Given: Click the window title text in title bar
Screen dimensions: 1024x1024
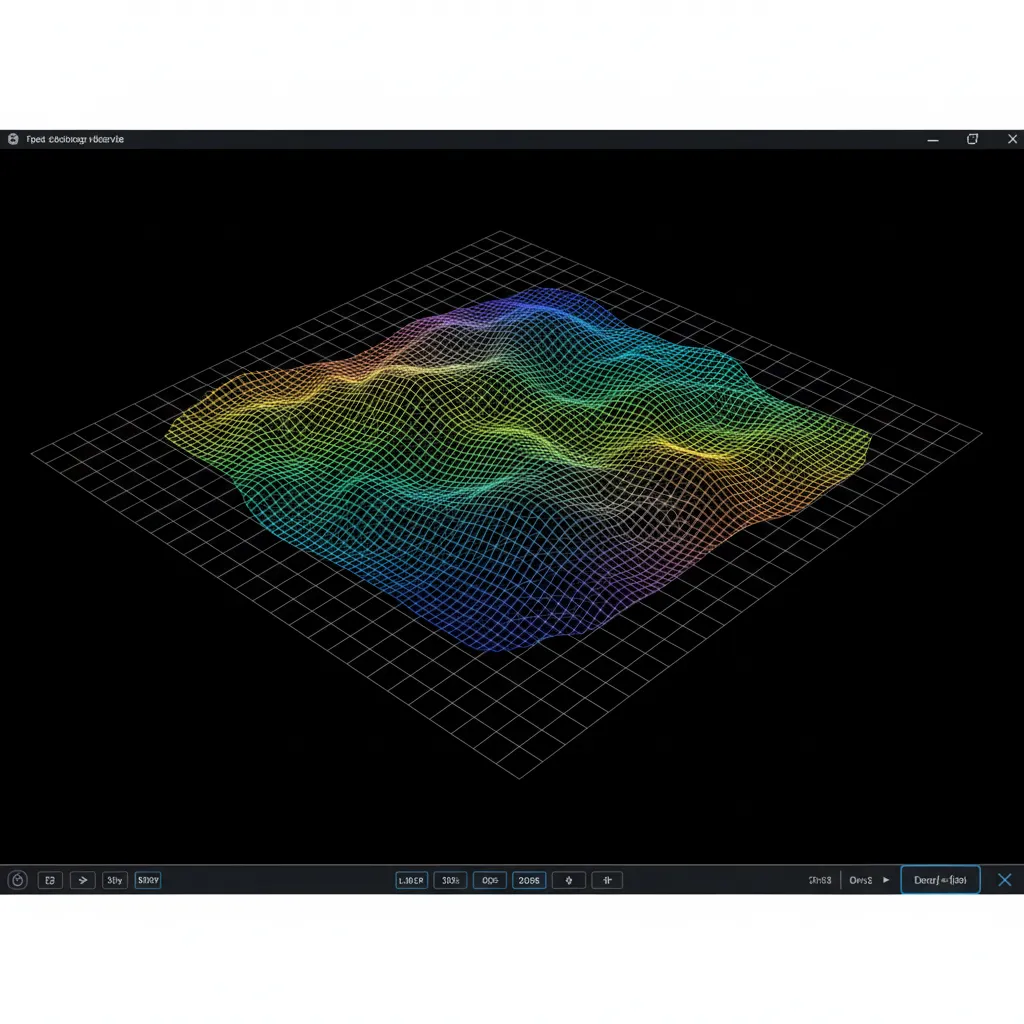Looking at the screenshot, I should tap(75, 139).
